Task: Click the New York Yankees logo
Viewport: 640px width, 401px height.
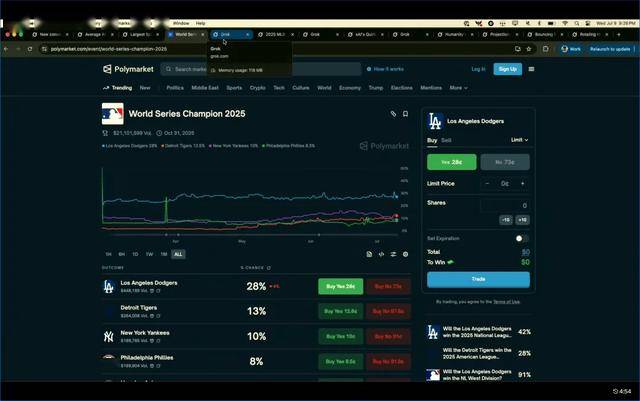Action: pos(108,336)
